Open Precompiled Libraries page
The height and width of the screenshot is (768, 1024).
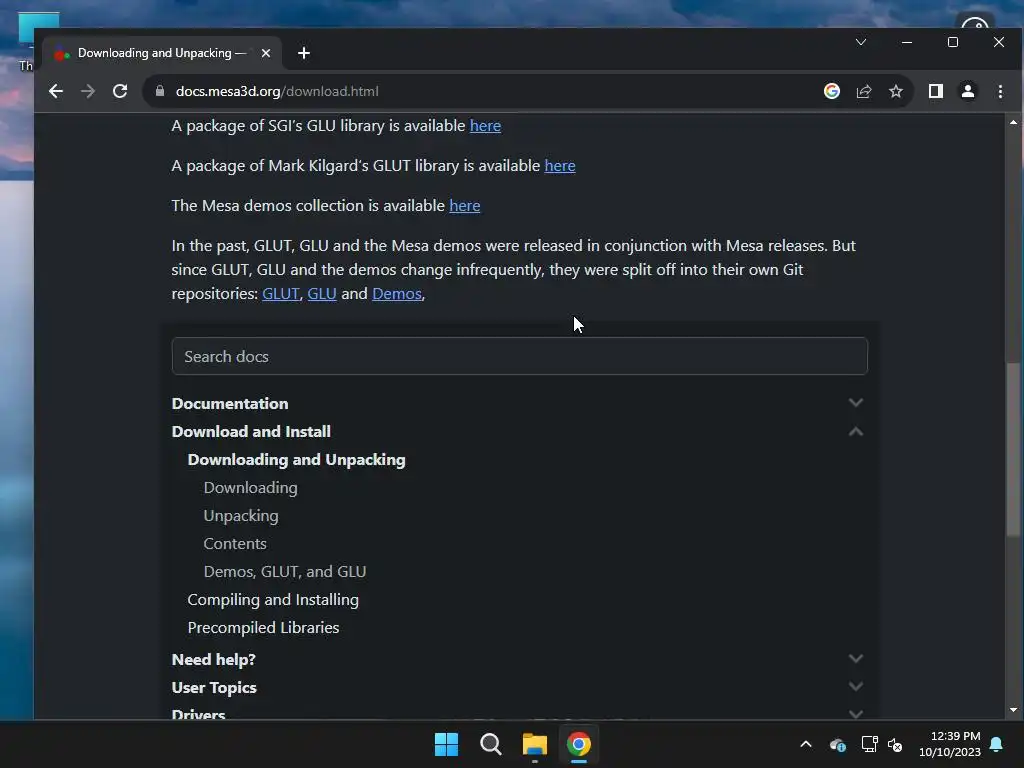(x=263, y=628)
